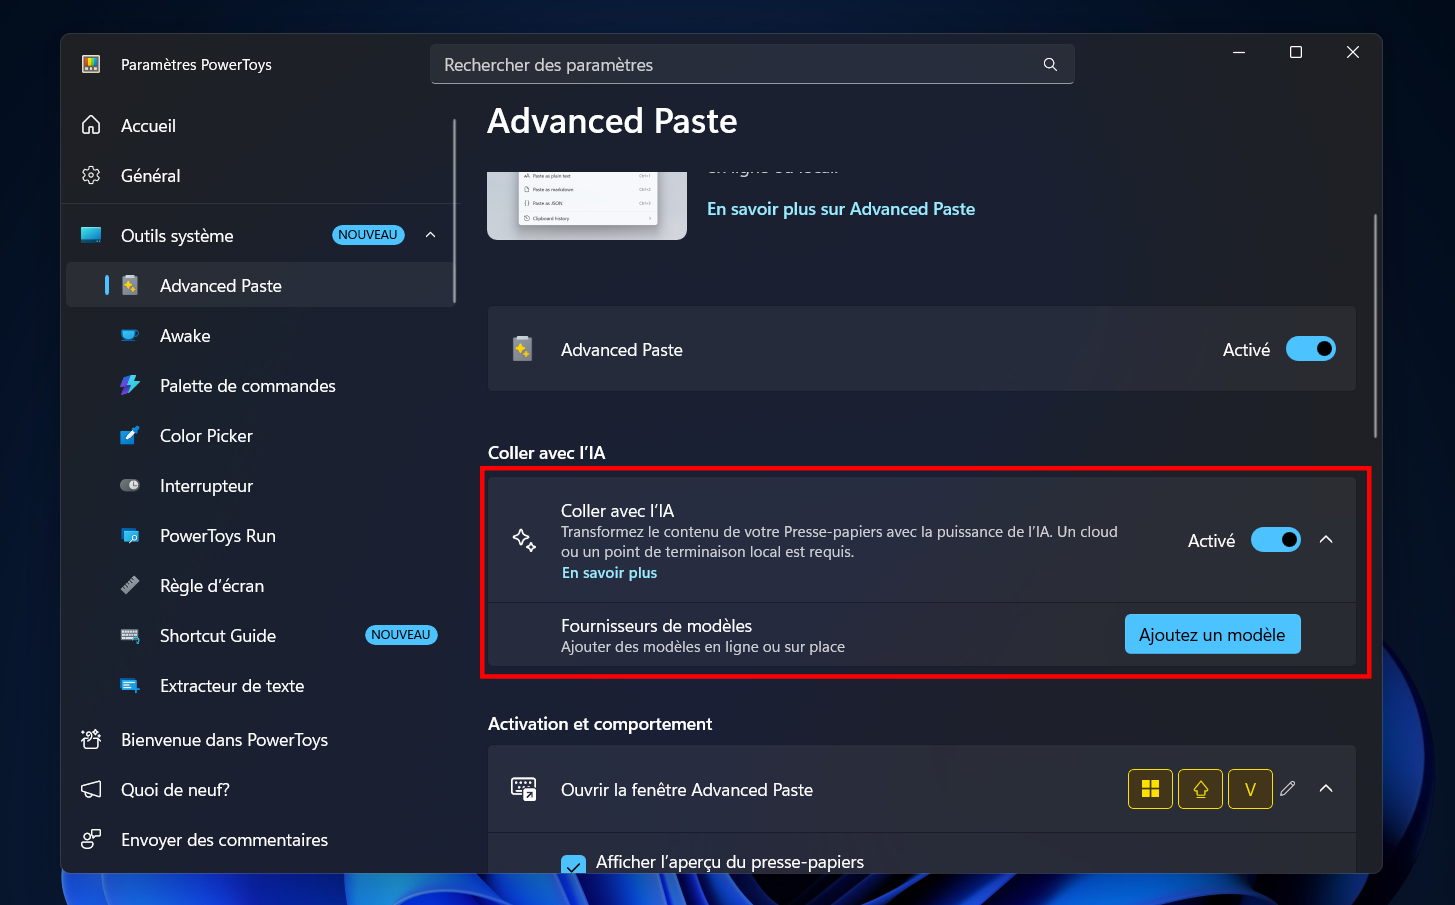Click the Général gear icon
1455x905 pixels.
click(x=91, y=175)
